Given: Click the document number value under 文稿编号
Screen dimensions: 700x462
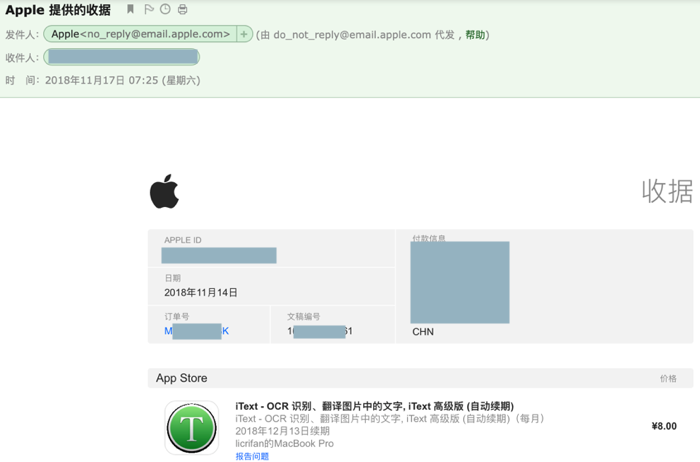Looking at the screenshot, I should point(320,331).
